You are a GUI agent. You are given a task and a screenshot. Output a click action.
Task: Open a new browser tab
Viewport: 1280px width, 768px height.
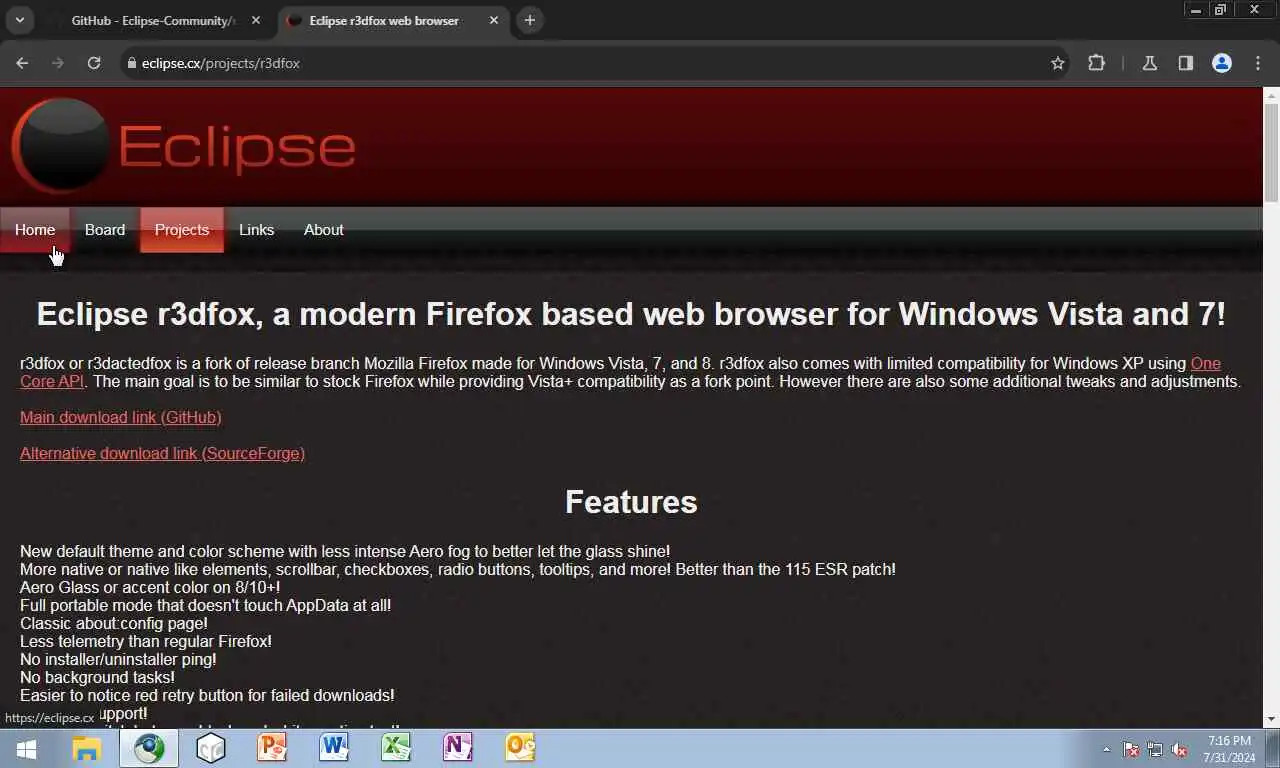(x=530, y=20)
